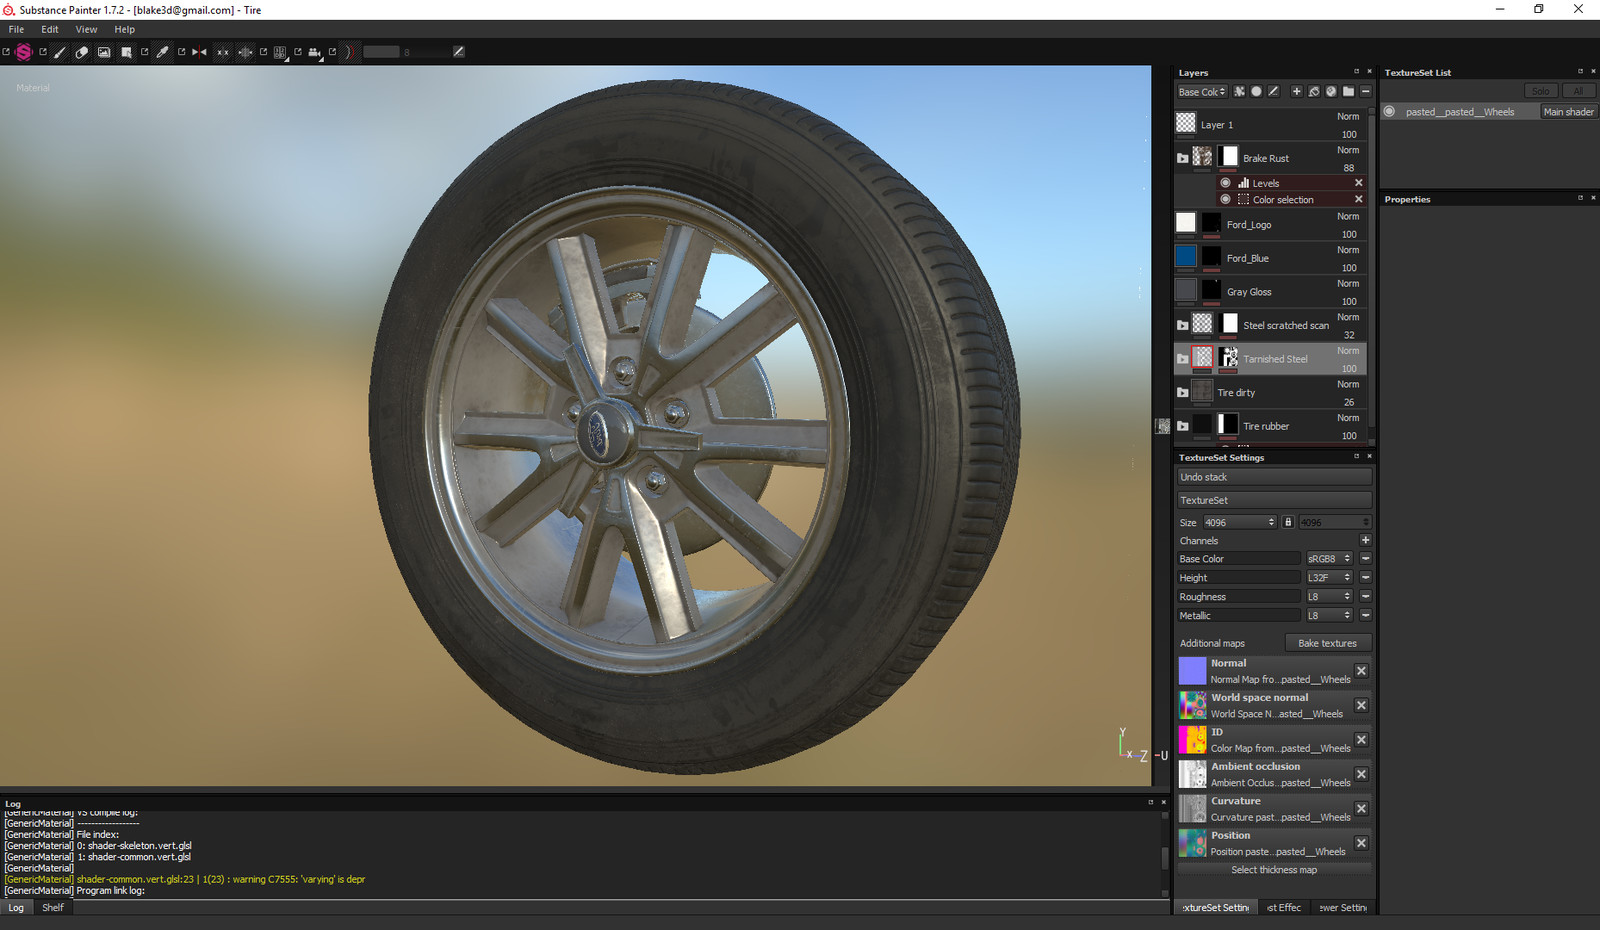Open the Metallic L8 format dropdown

point(1329,616)
